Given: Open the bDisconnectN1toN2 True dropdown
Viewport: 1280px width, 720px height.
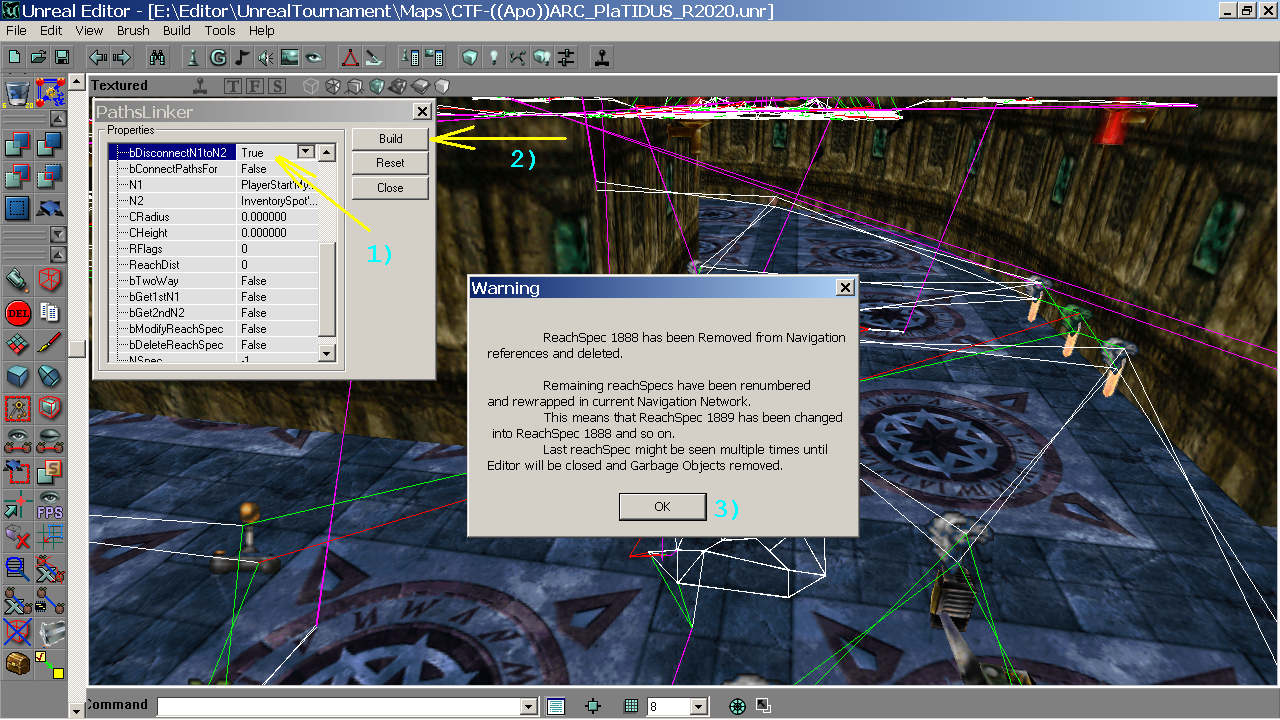Looking at the screenshot, I should click(306, 152).
